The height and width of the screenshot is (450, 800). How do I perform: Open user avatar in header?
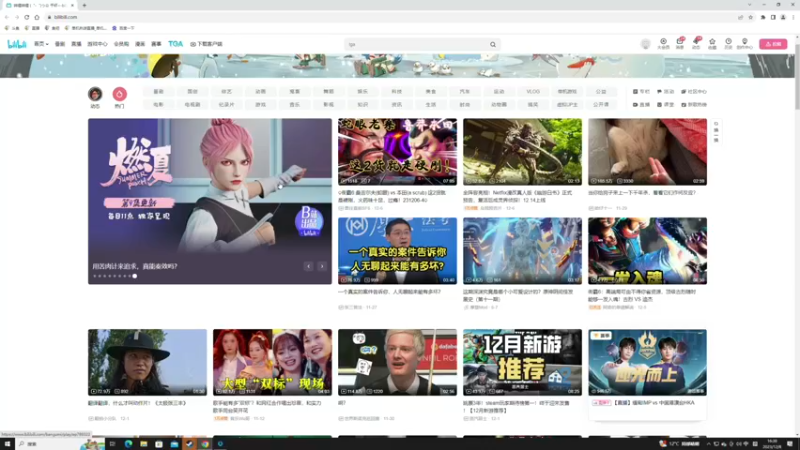[645, 44]
